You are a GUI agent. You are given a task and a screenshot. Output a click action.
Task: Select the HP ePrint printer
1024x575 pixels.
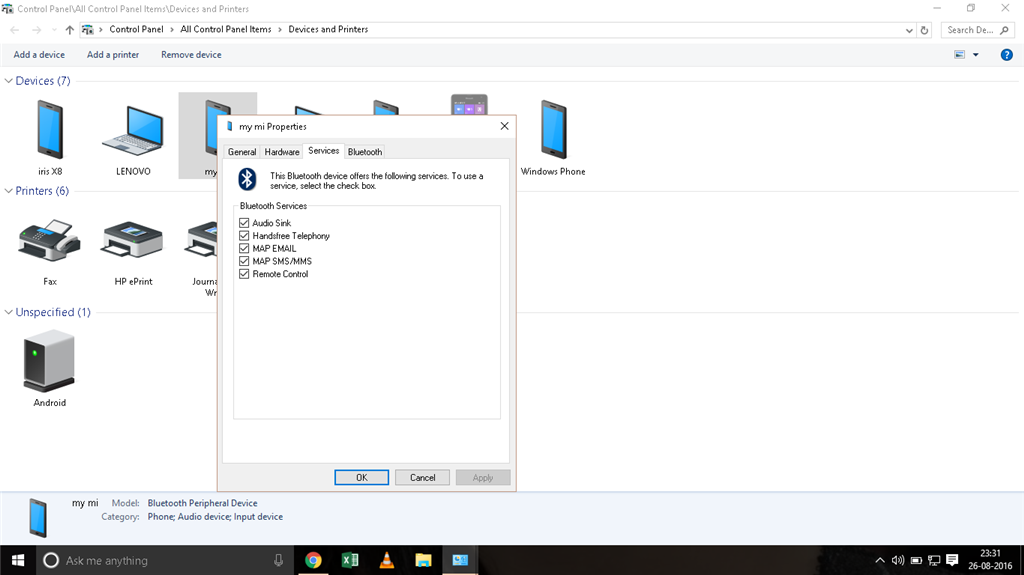tap(133, 252)
